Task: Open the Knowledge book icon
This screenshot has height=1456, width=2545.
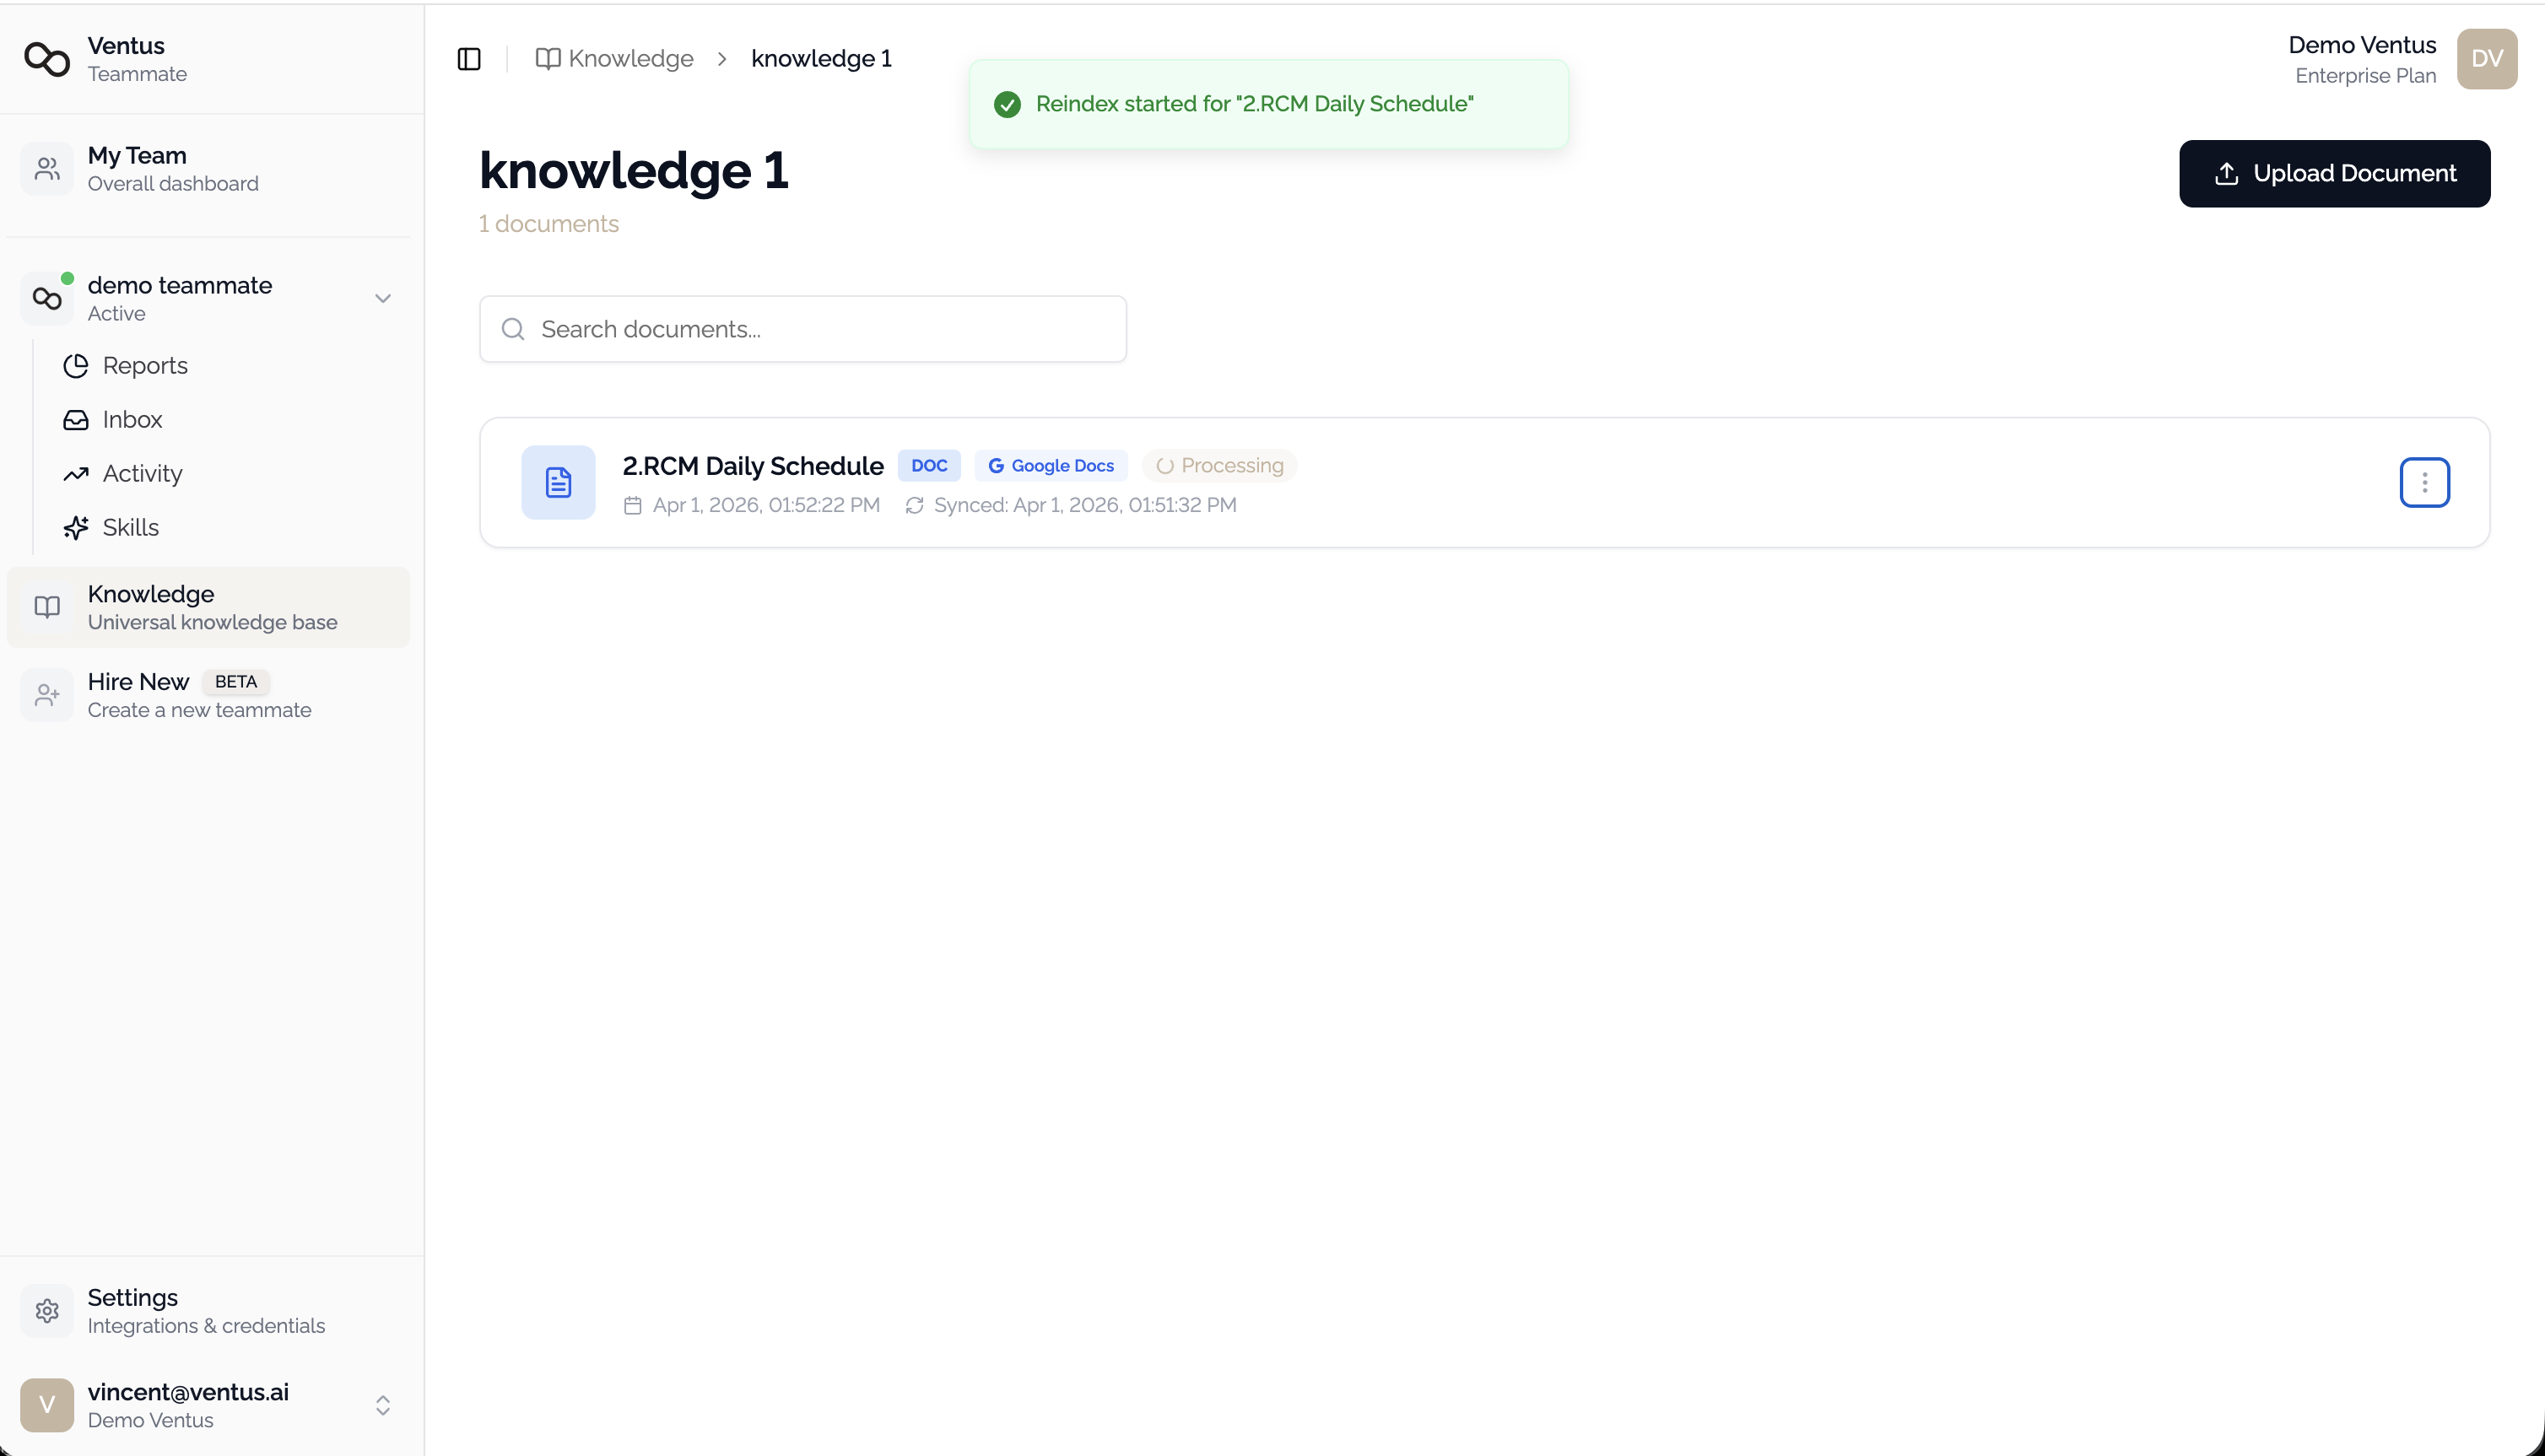Action: (46, 606)
